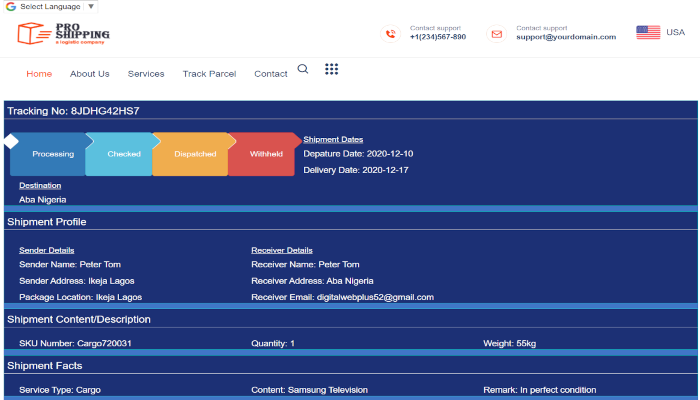
Task: Open the USA language selector
Action: click(676, 33)
